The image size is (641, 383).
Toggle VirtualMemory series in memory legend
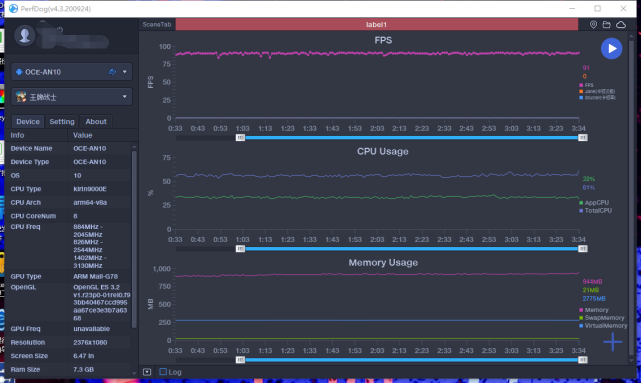[603, 326]
